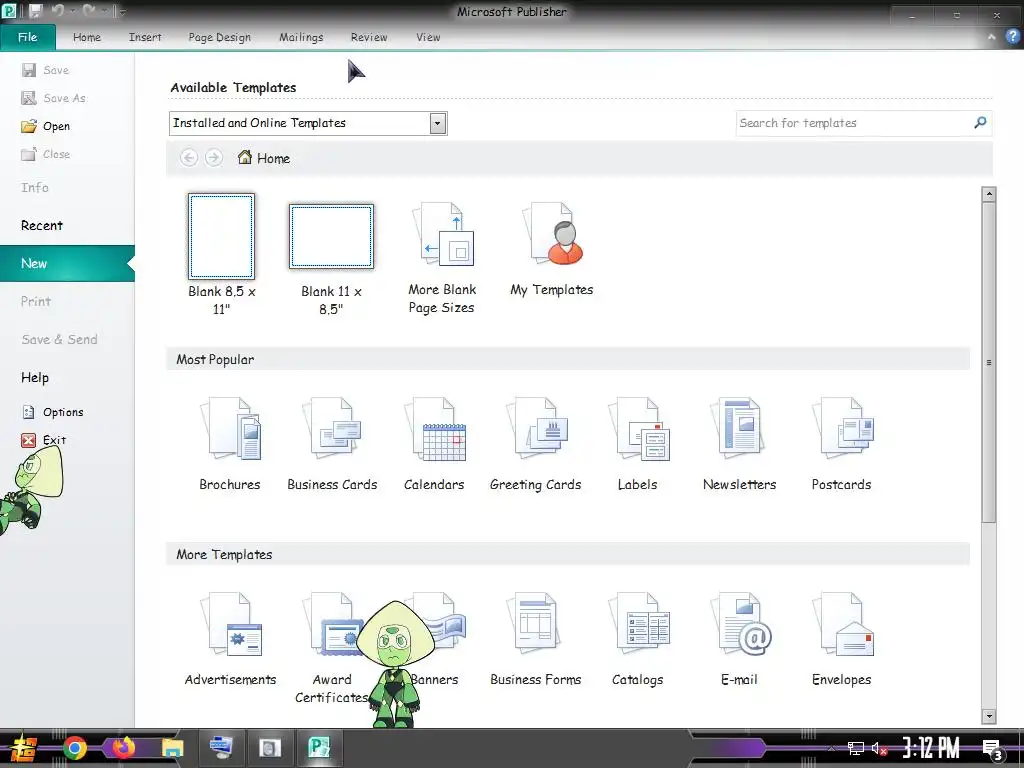Launch Firefox from the taskbar
This screenshot has width=1024, height=768.
click(x=123, y=748)
